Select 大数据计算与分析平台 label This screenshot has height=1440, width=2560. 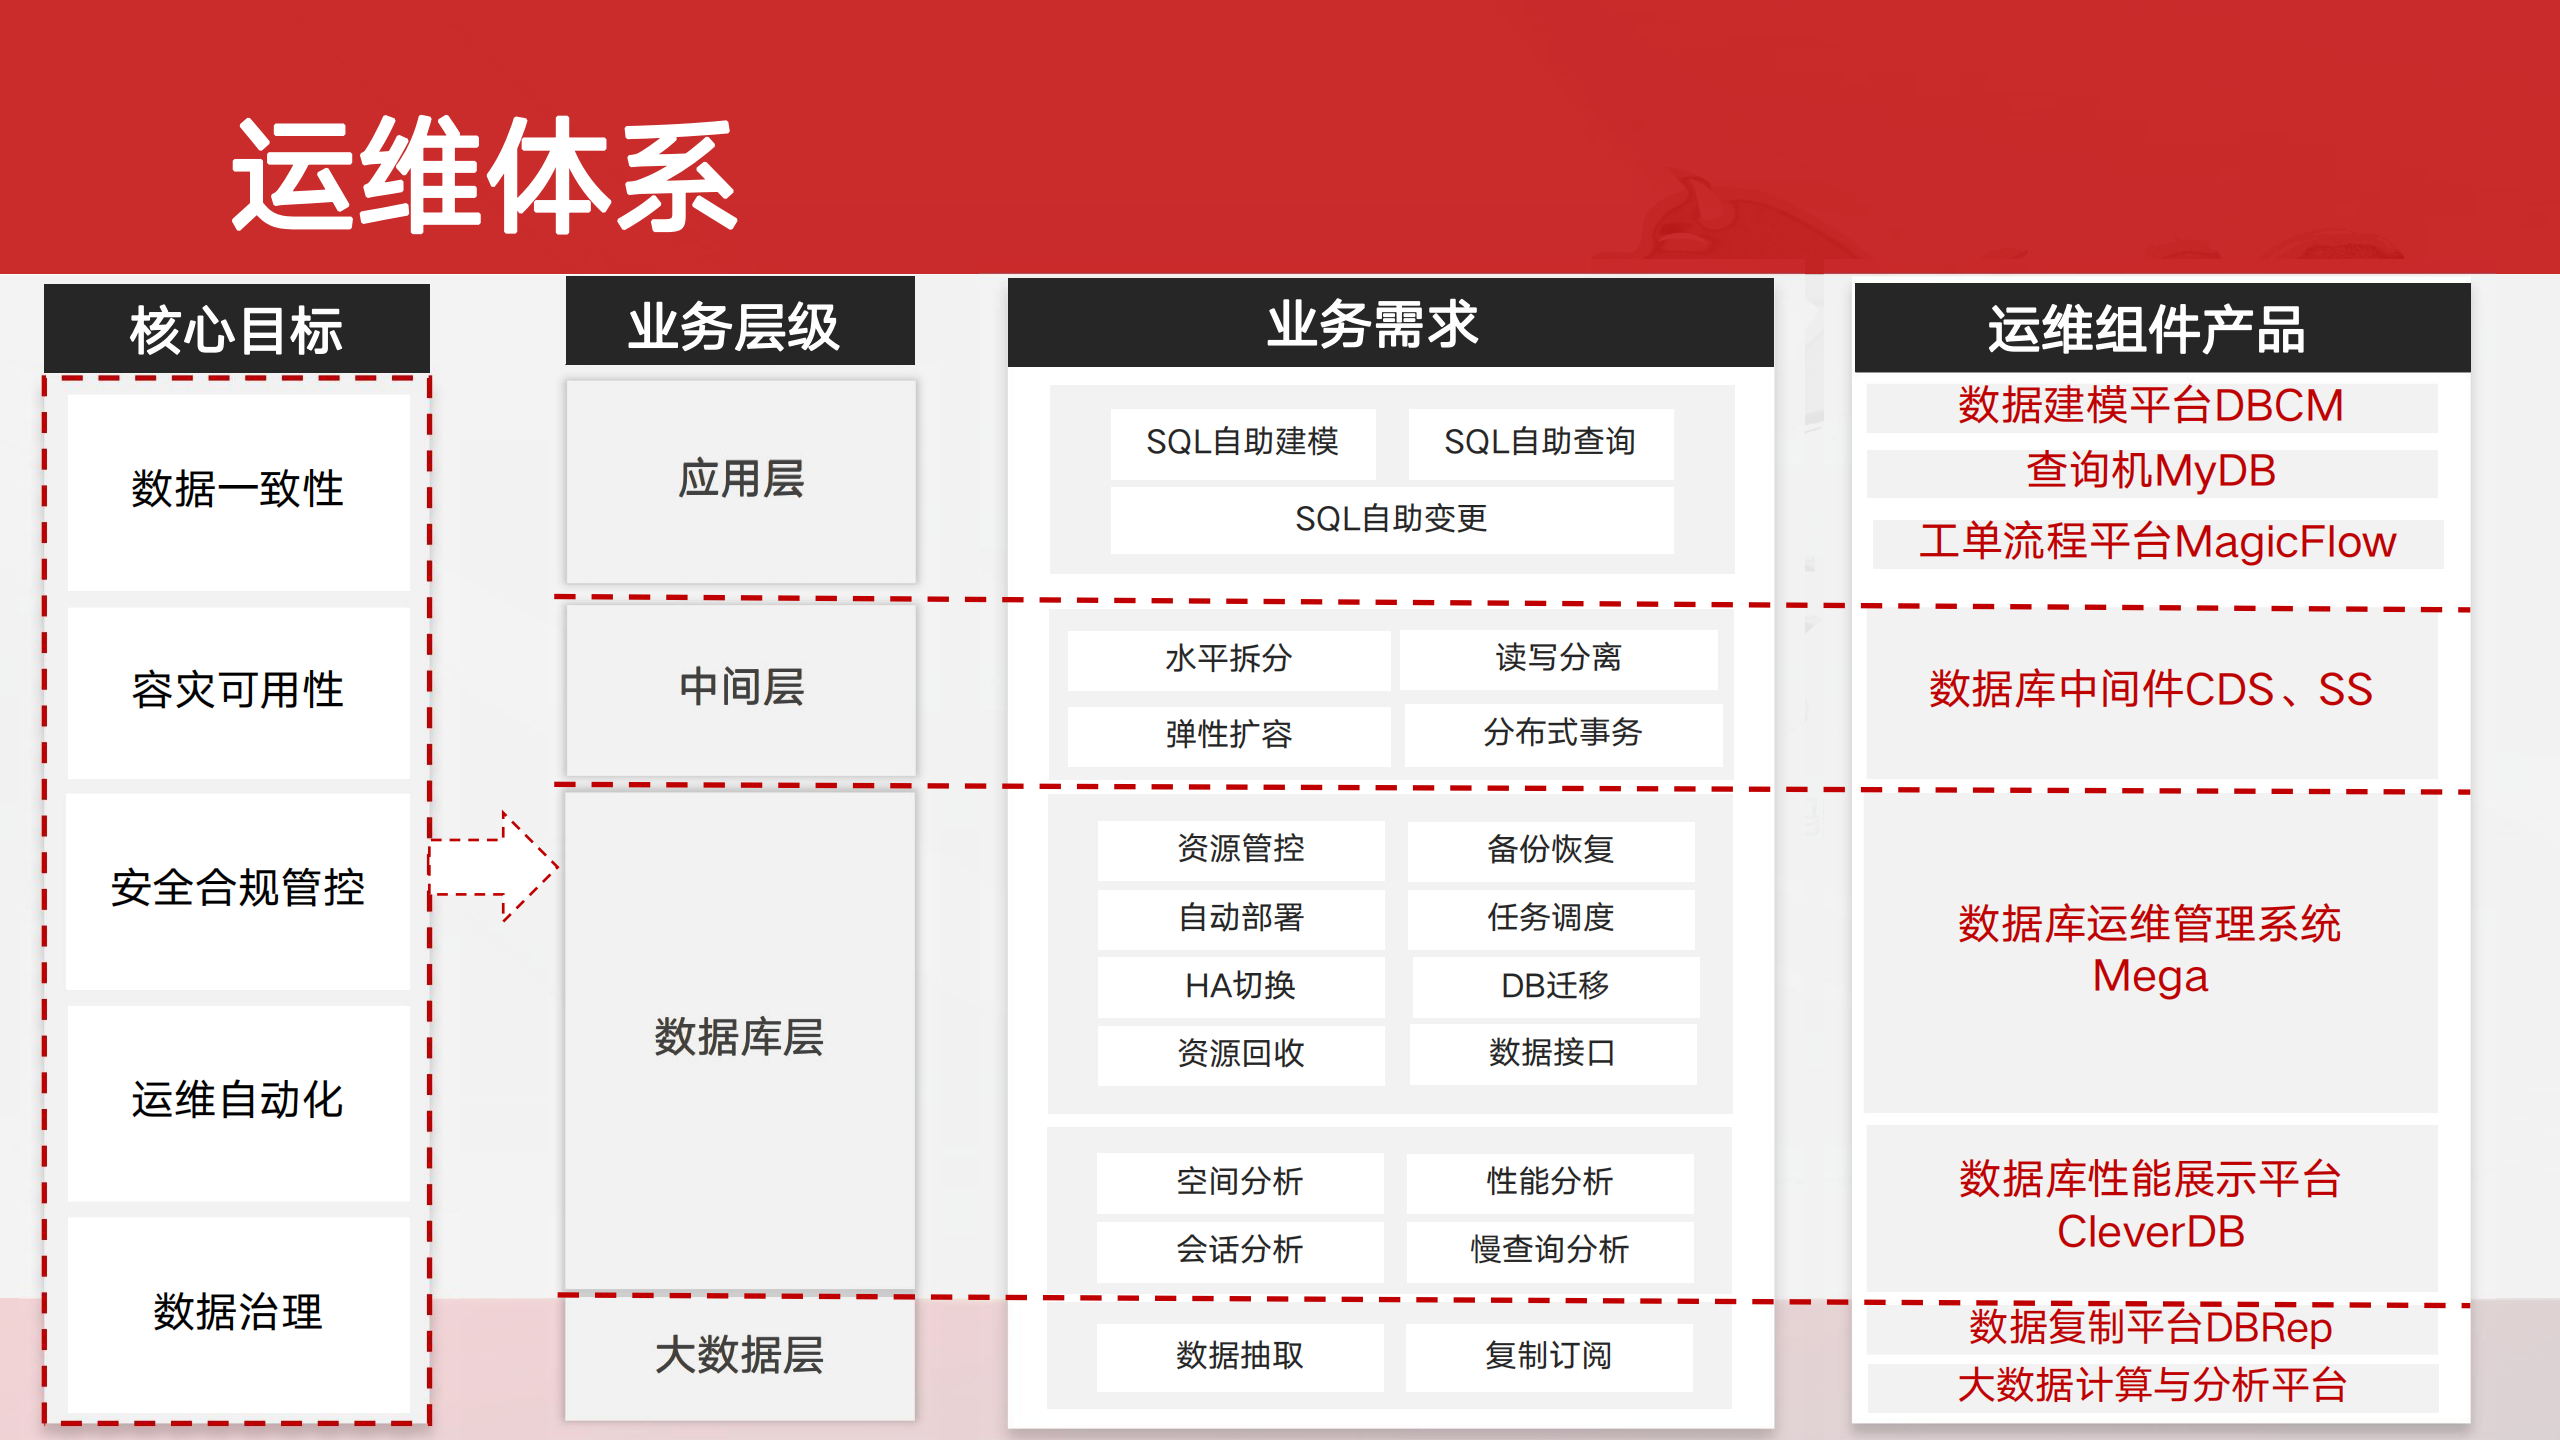point(2152,1388)
